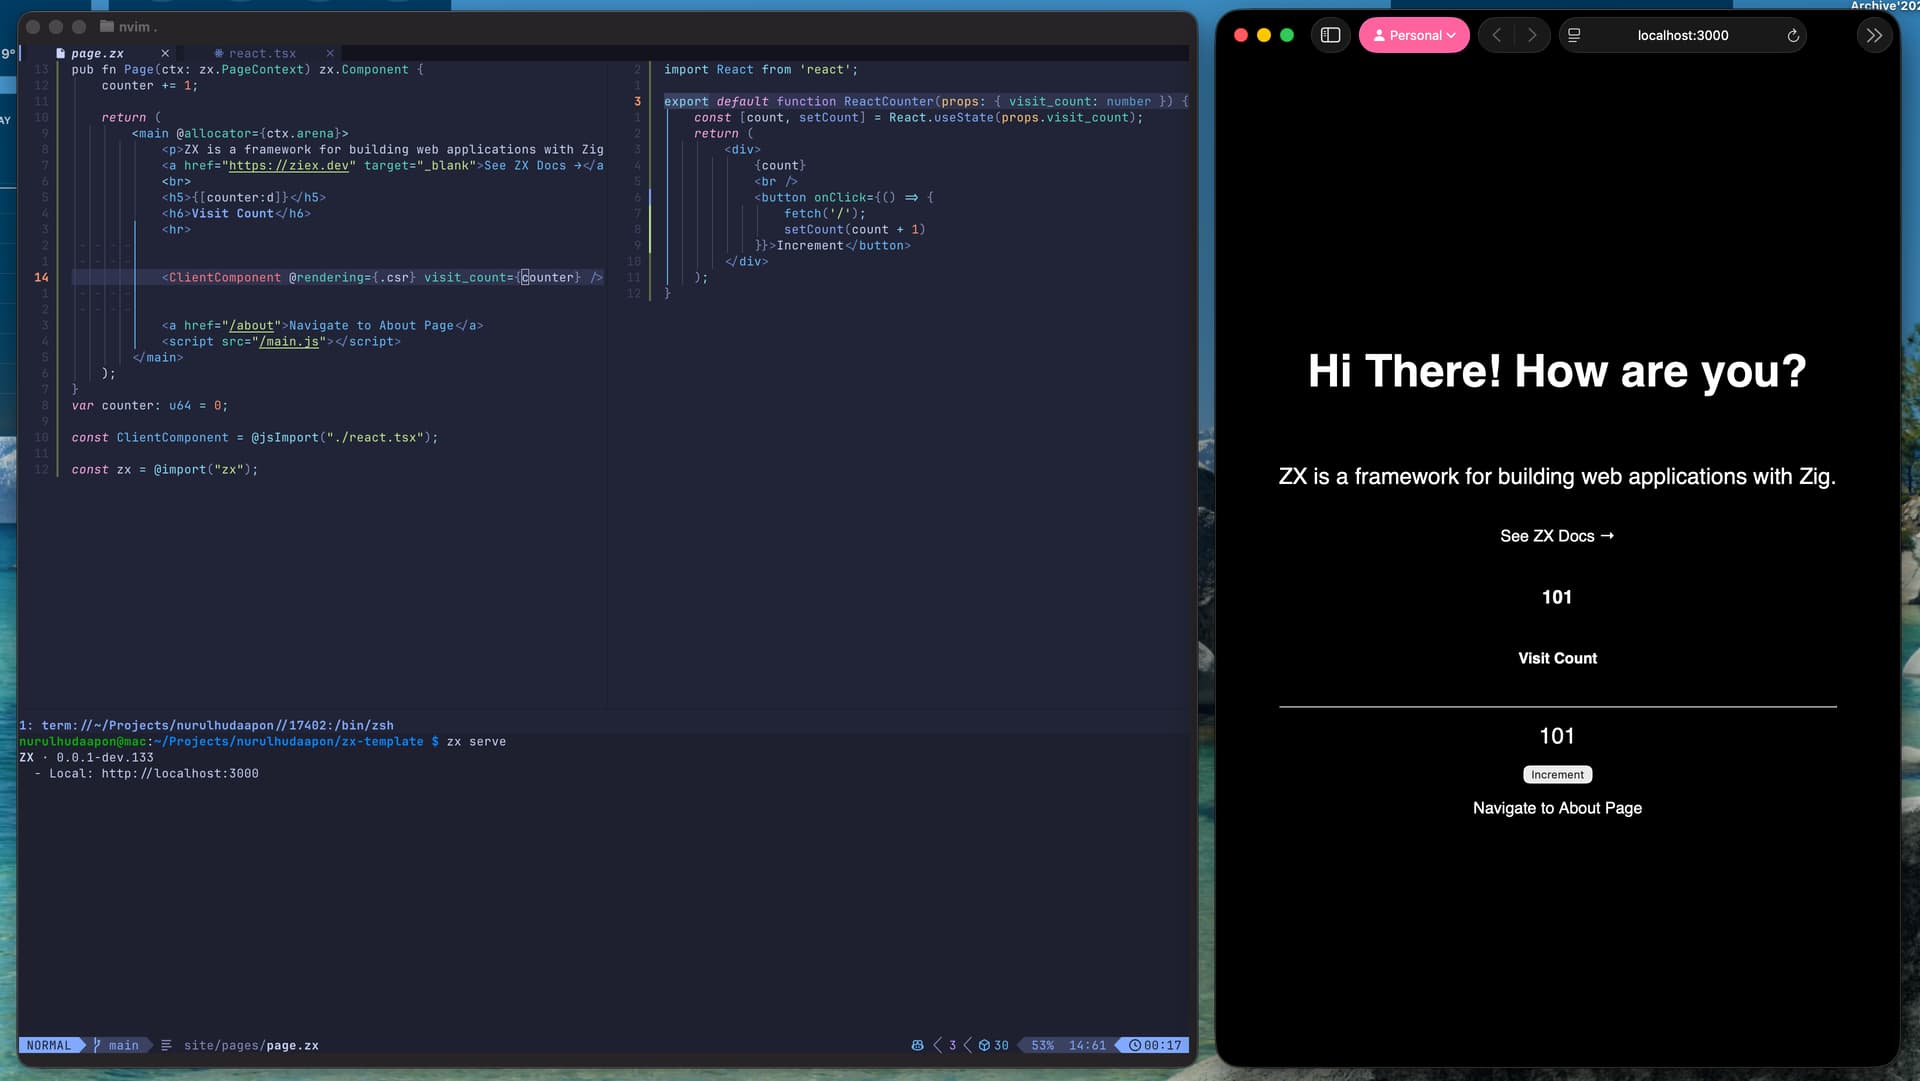Viewport: 1920px width, 1081px height.
Task: Close the react.tsx tab
Action: [330, 53]
